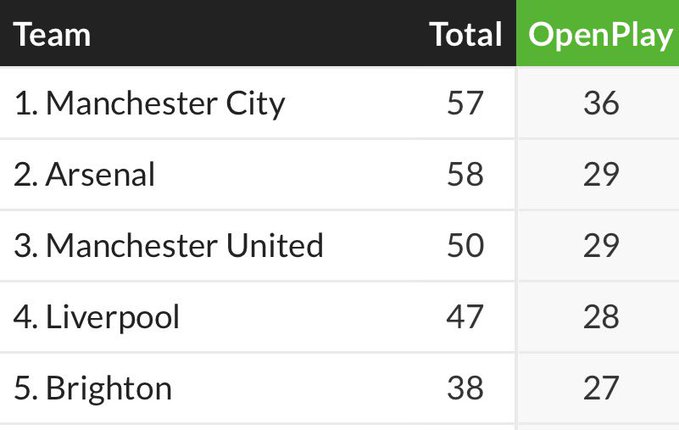
Task: Click Arsenal total value 58
Action: click(x=465, y=175)
